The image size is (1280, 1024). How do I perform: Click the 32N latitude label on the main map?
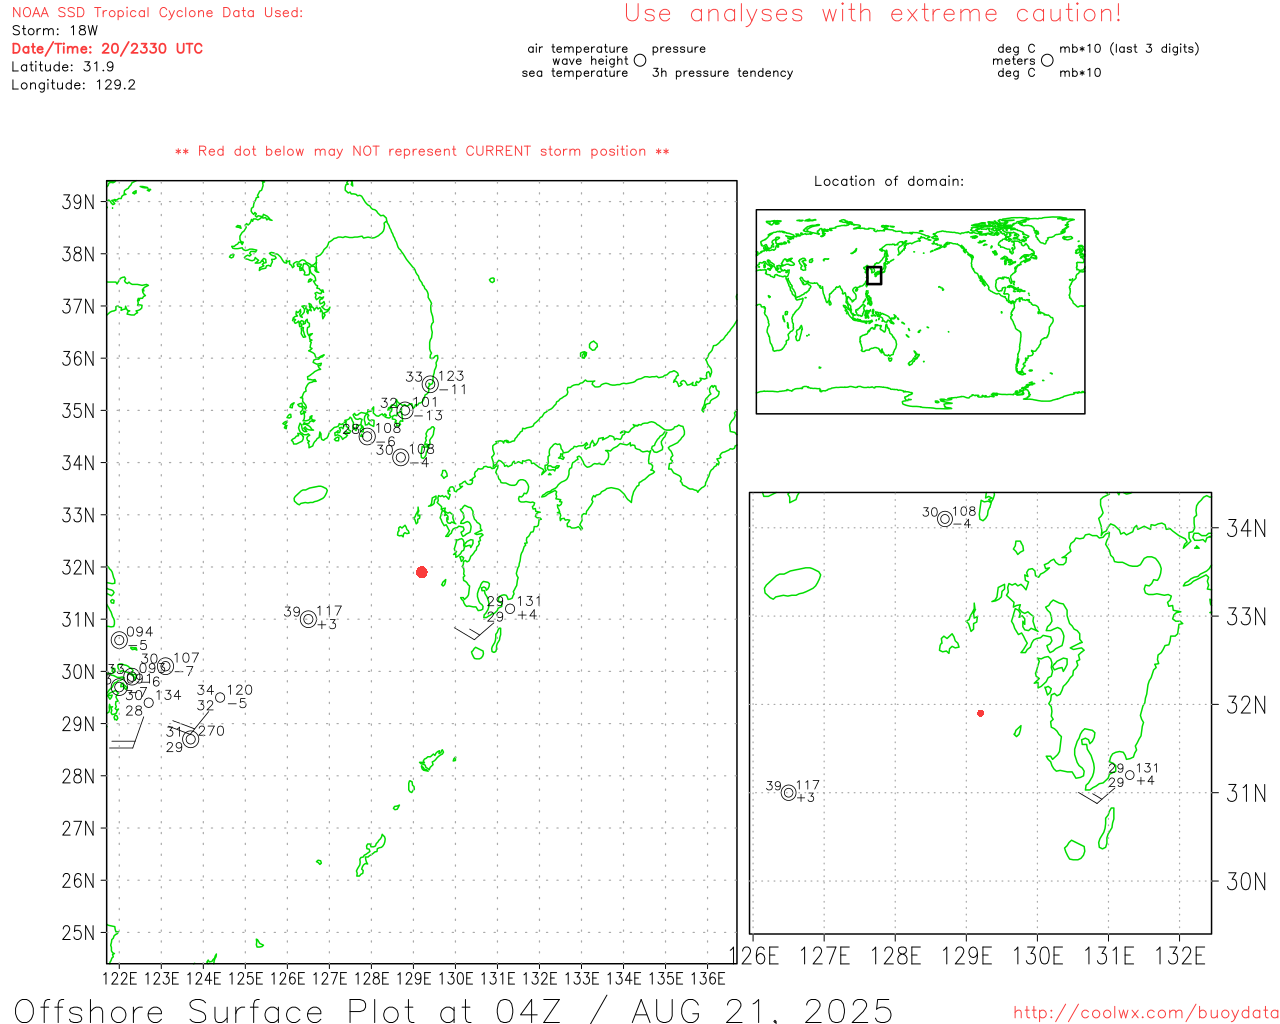coord(78,568)
